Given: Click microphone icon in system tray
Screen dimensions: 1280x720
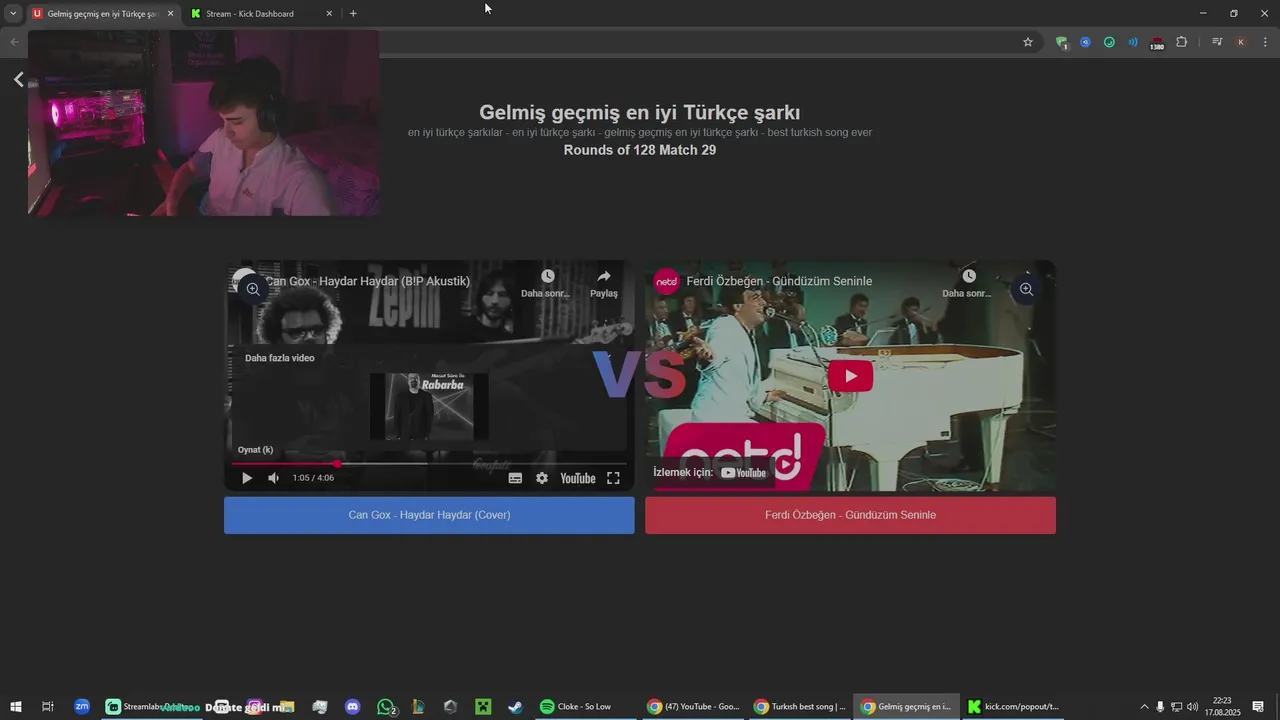Looking at the screenshot, I should tap(1160, 707).
